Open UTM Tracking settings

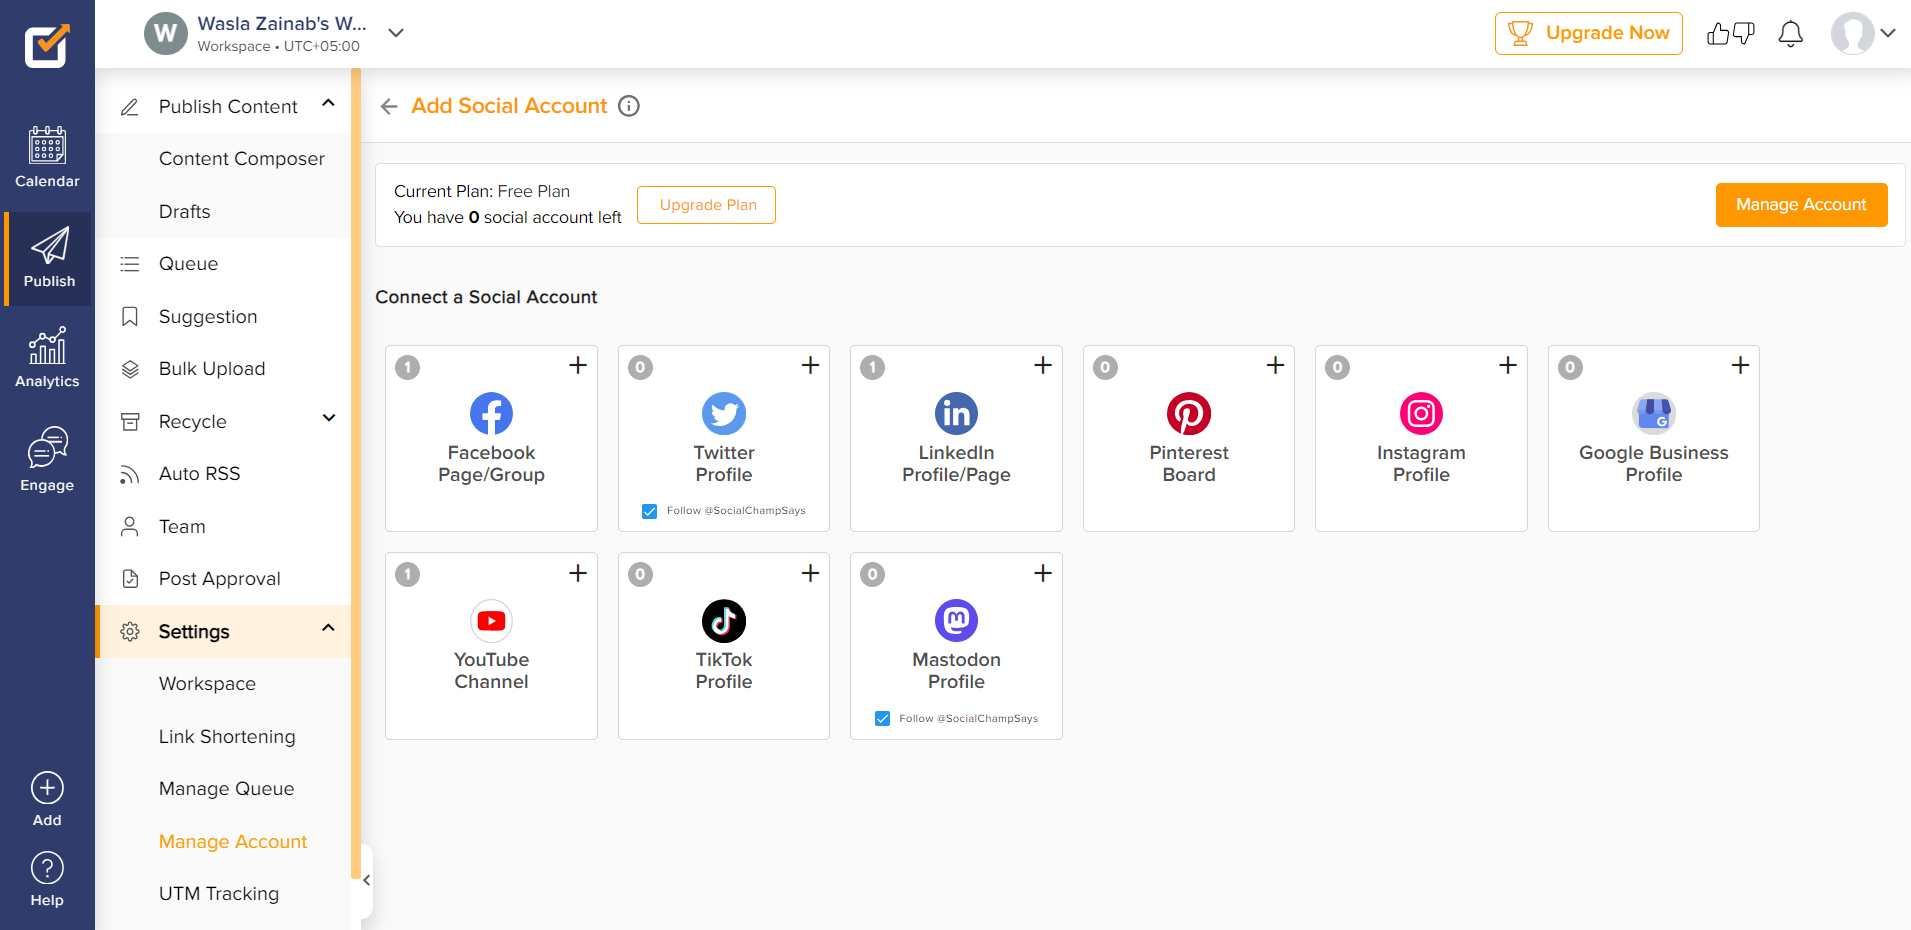pyautogui.click(x=219, y=894)
